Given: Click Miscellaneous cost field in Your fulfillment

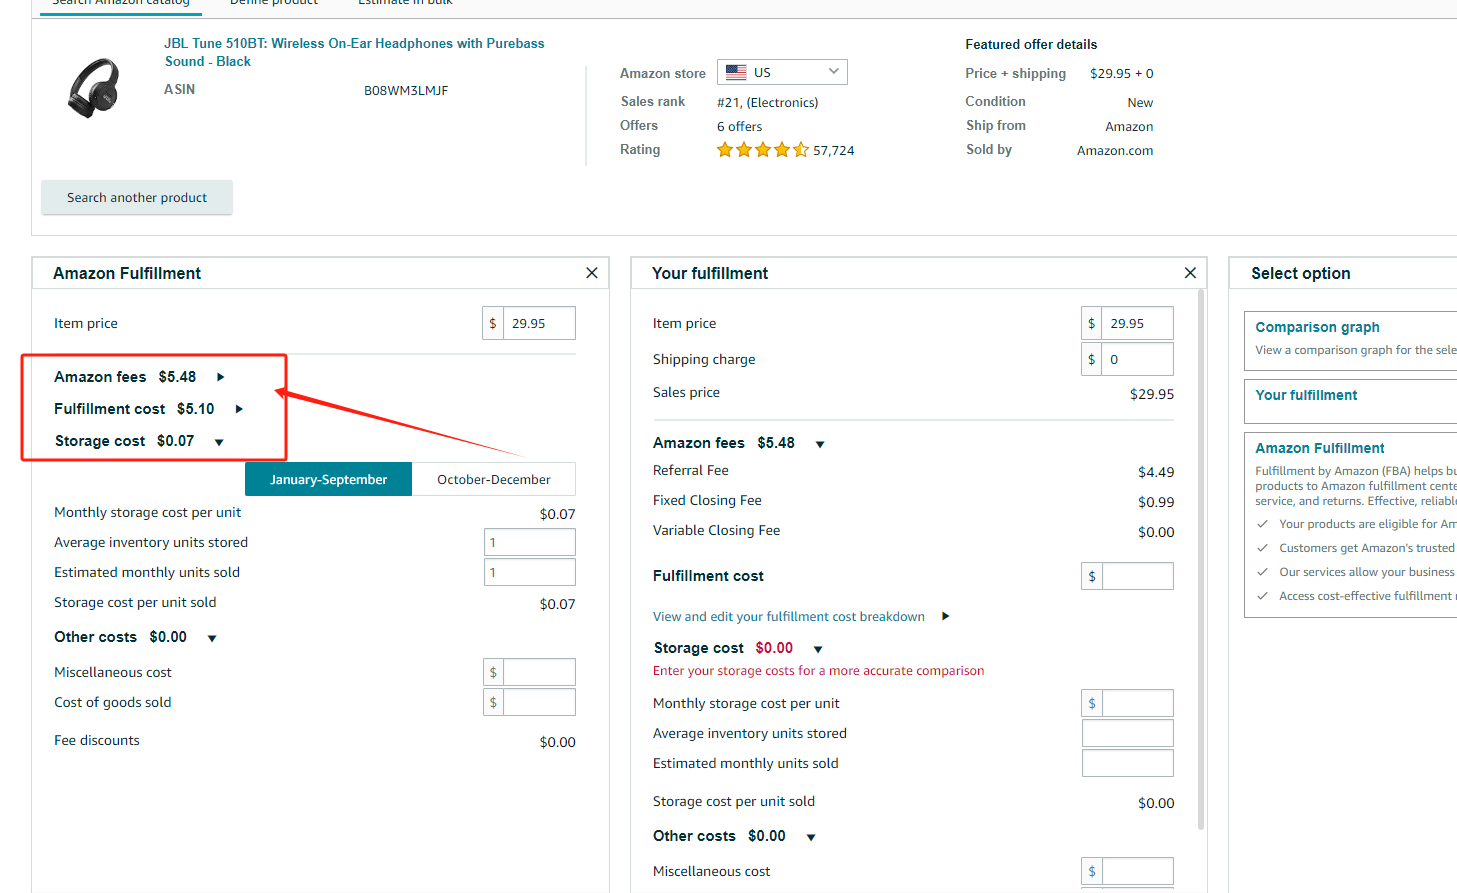Looking at the screenshot, I should [x=1137, y=871].
